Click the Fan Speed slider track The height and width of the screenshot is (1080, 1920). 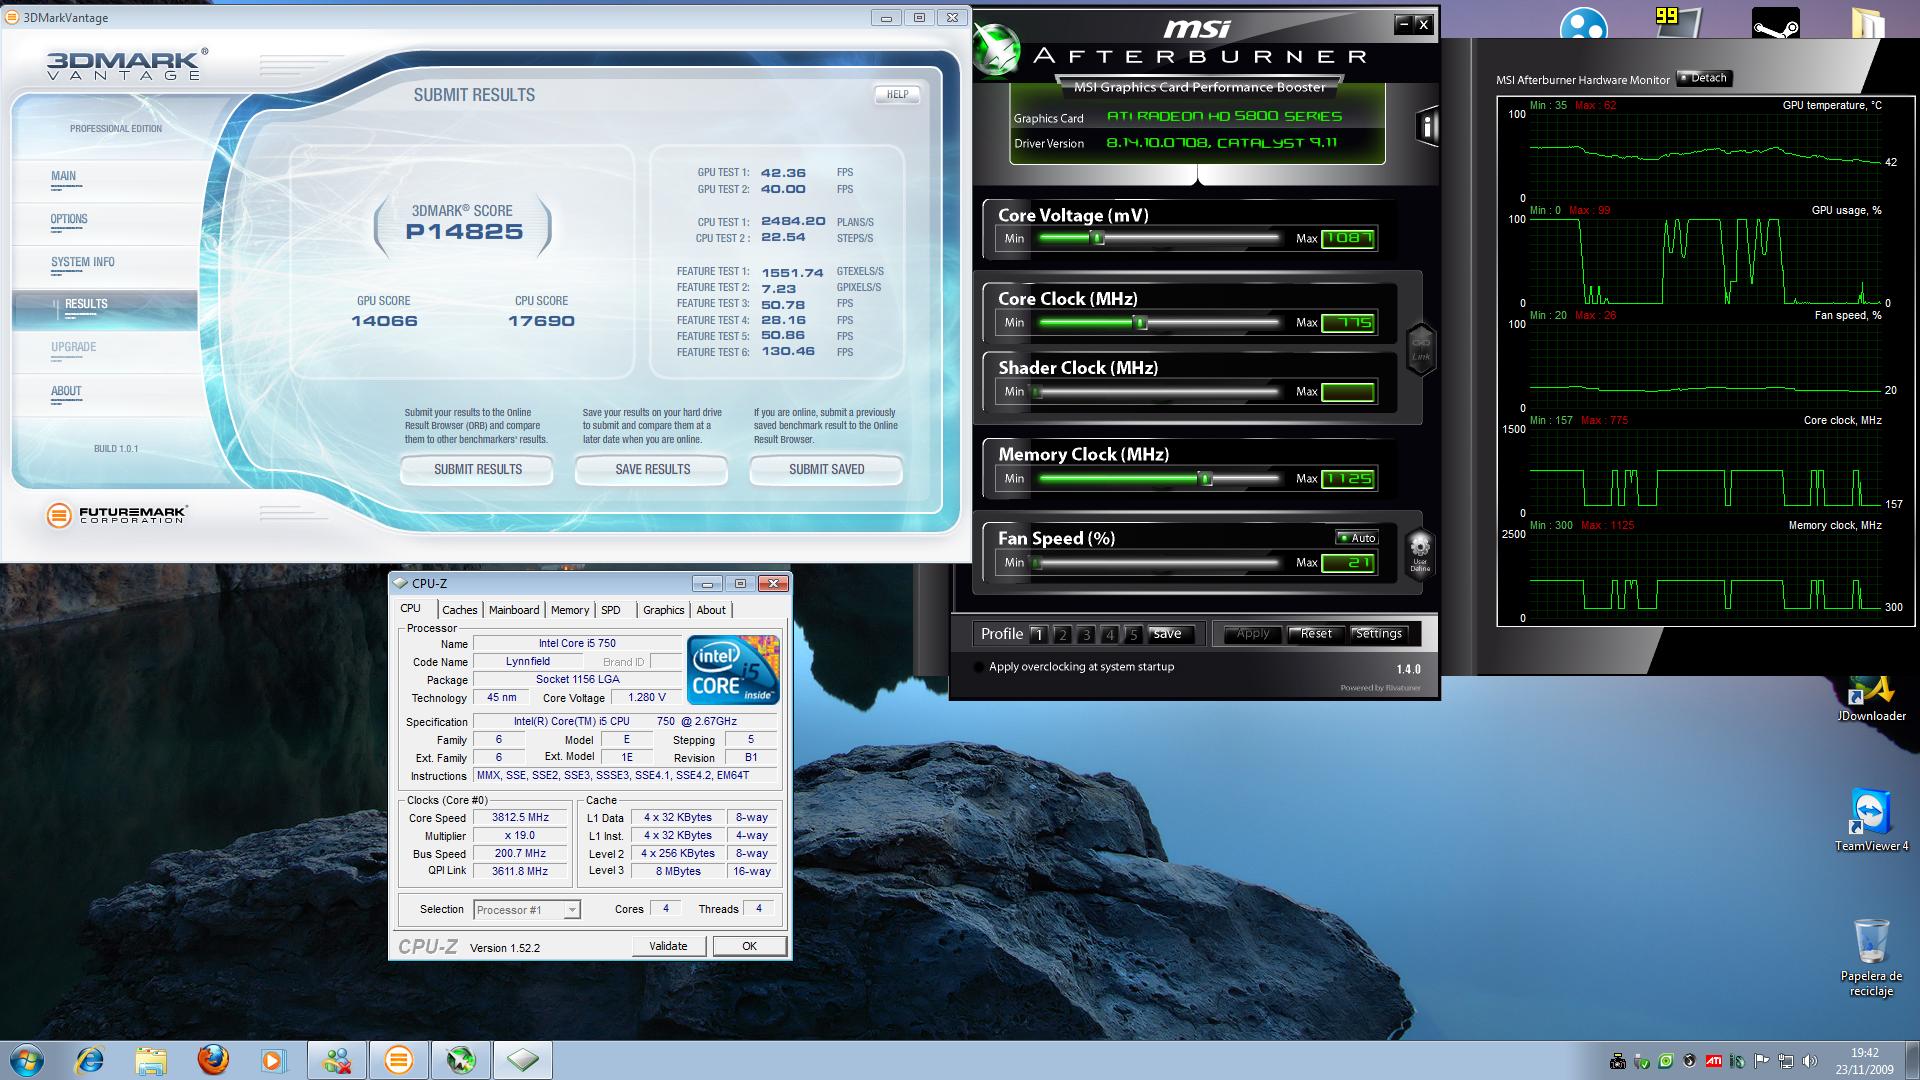tap(1158, 563)
